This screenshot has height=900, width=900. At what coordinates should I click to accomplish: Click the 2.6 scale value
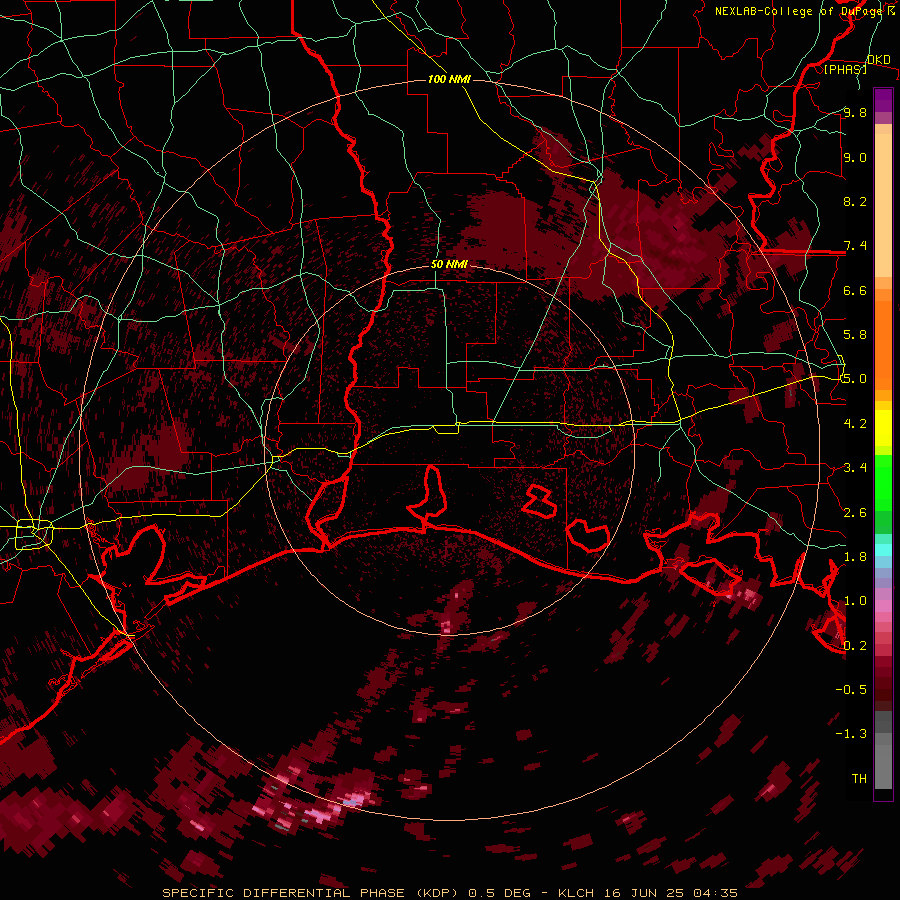[x=855, y=513]
